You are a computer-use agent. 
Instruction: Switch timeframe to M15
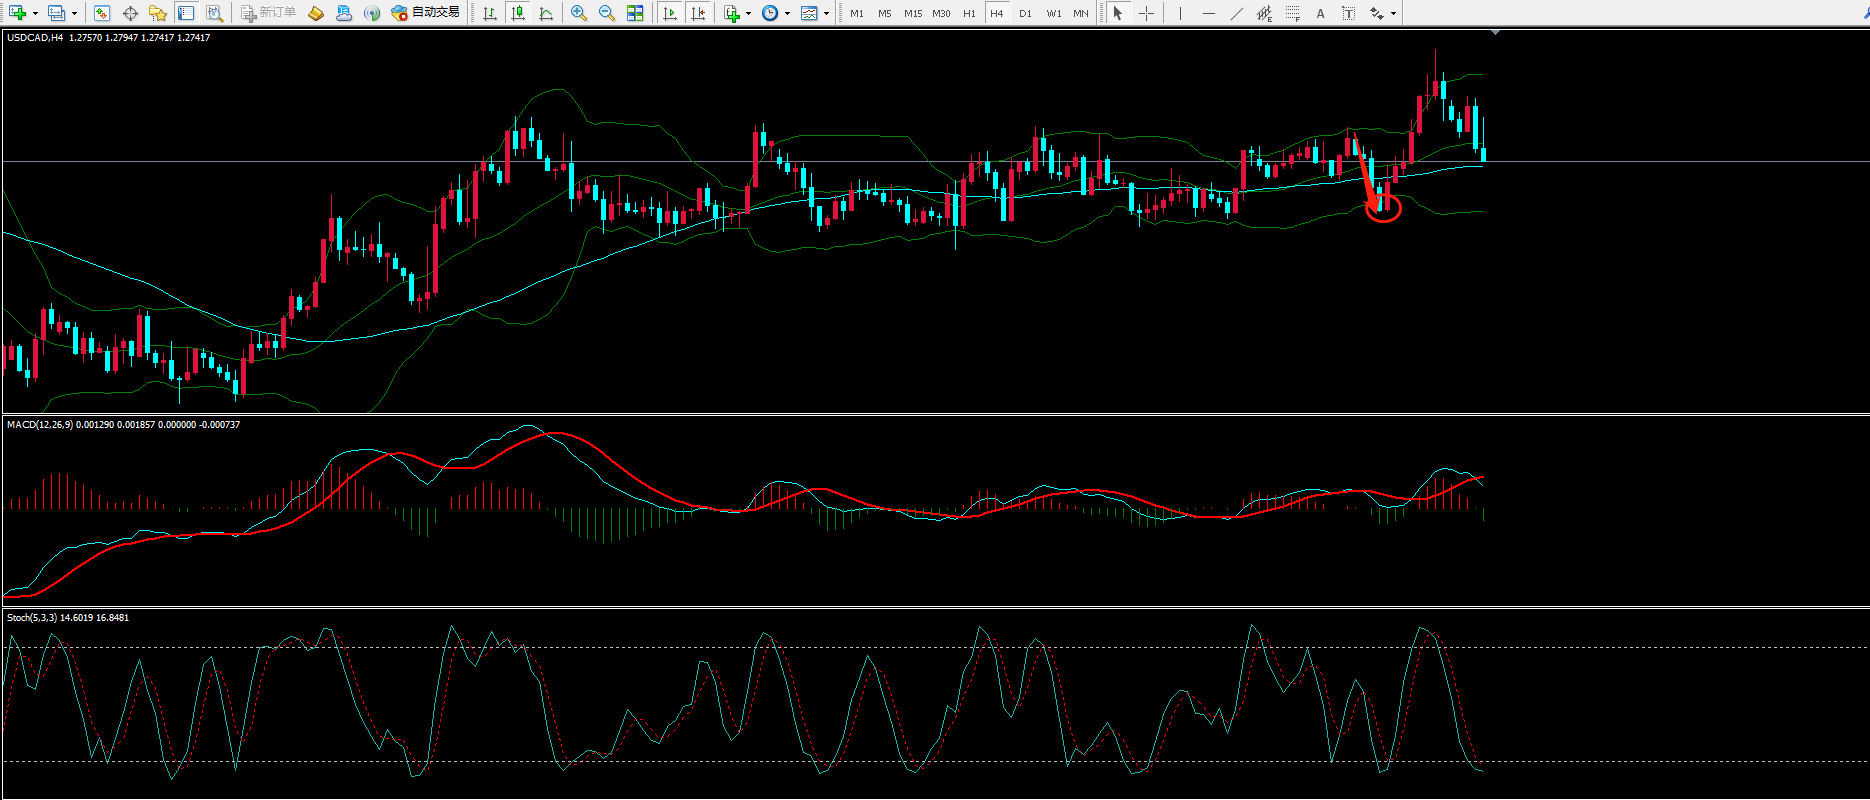click(x=912, y=13)
